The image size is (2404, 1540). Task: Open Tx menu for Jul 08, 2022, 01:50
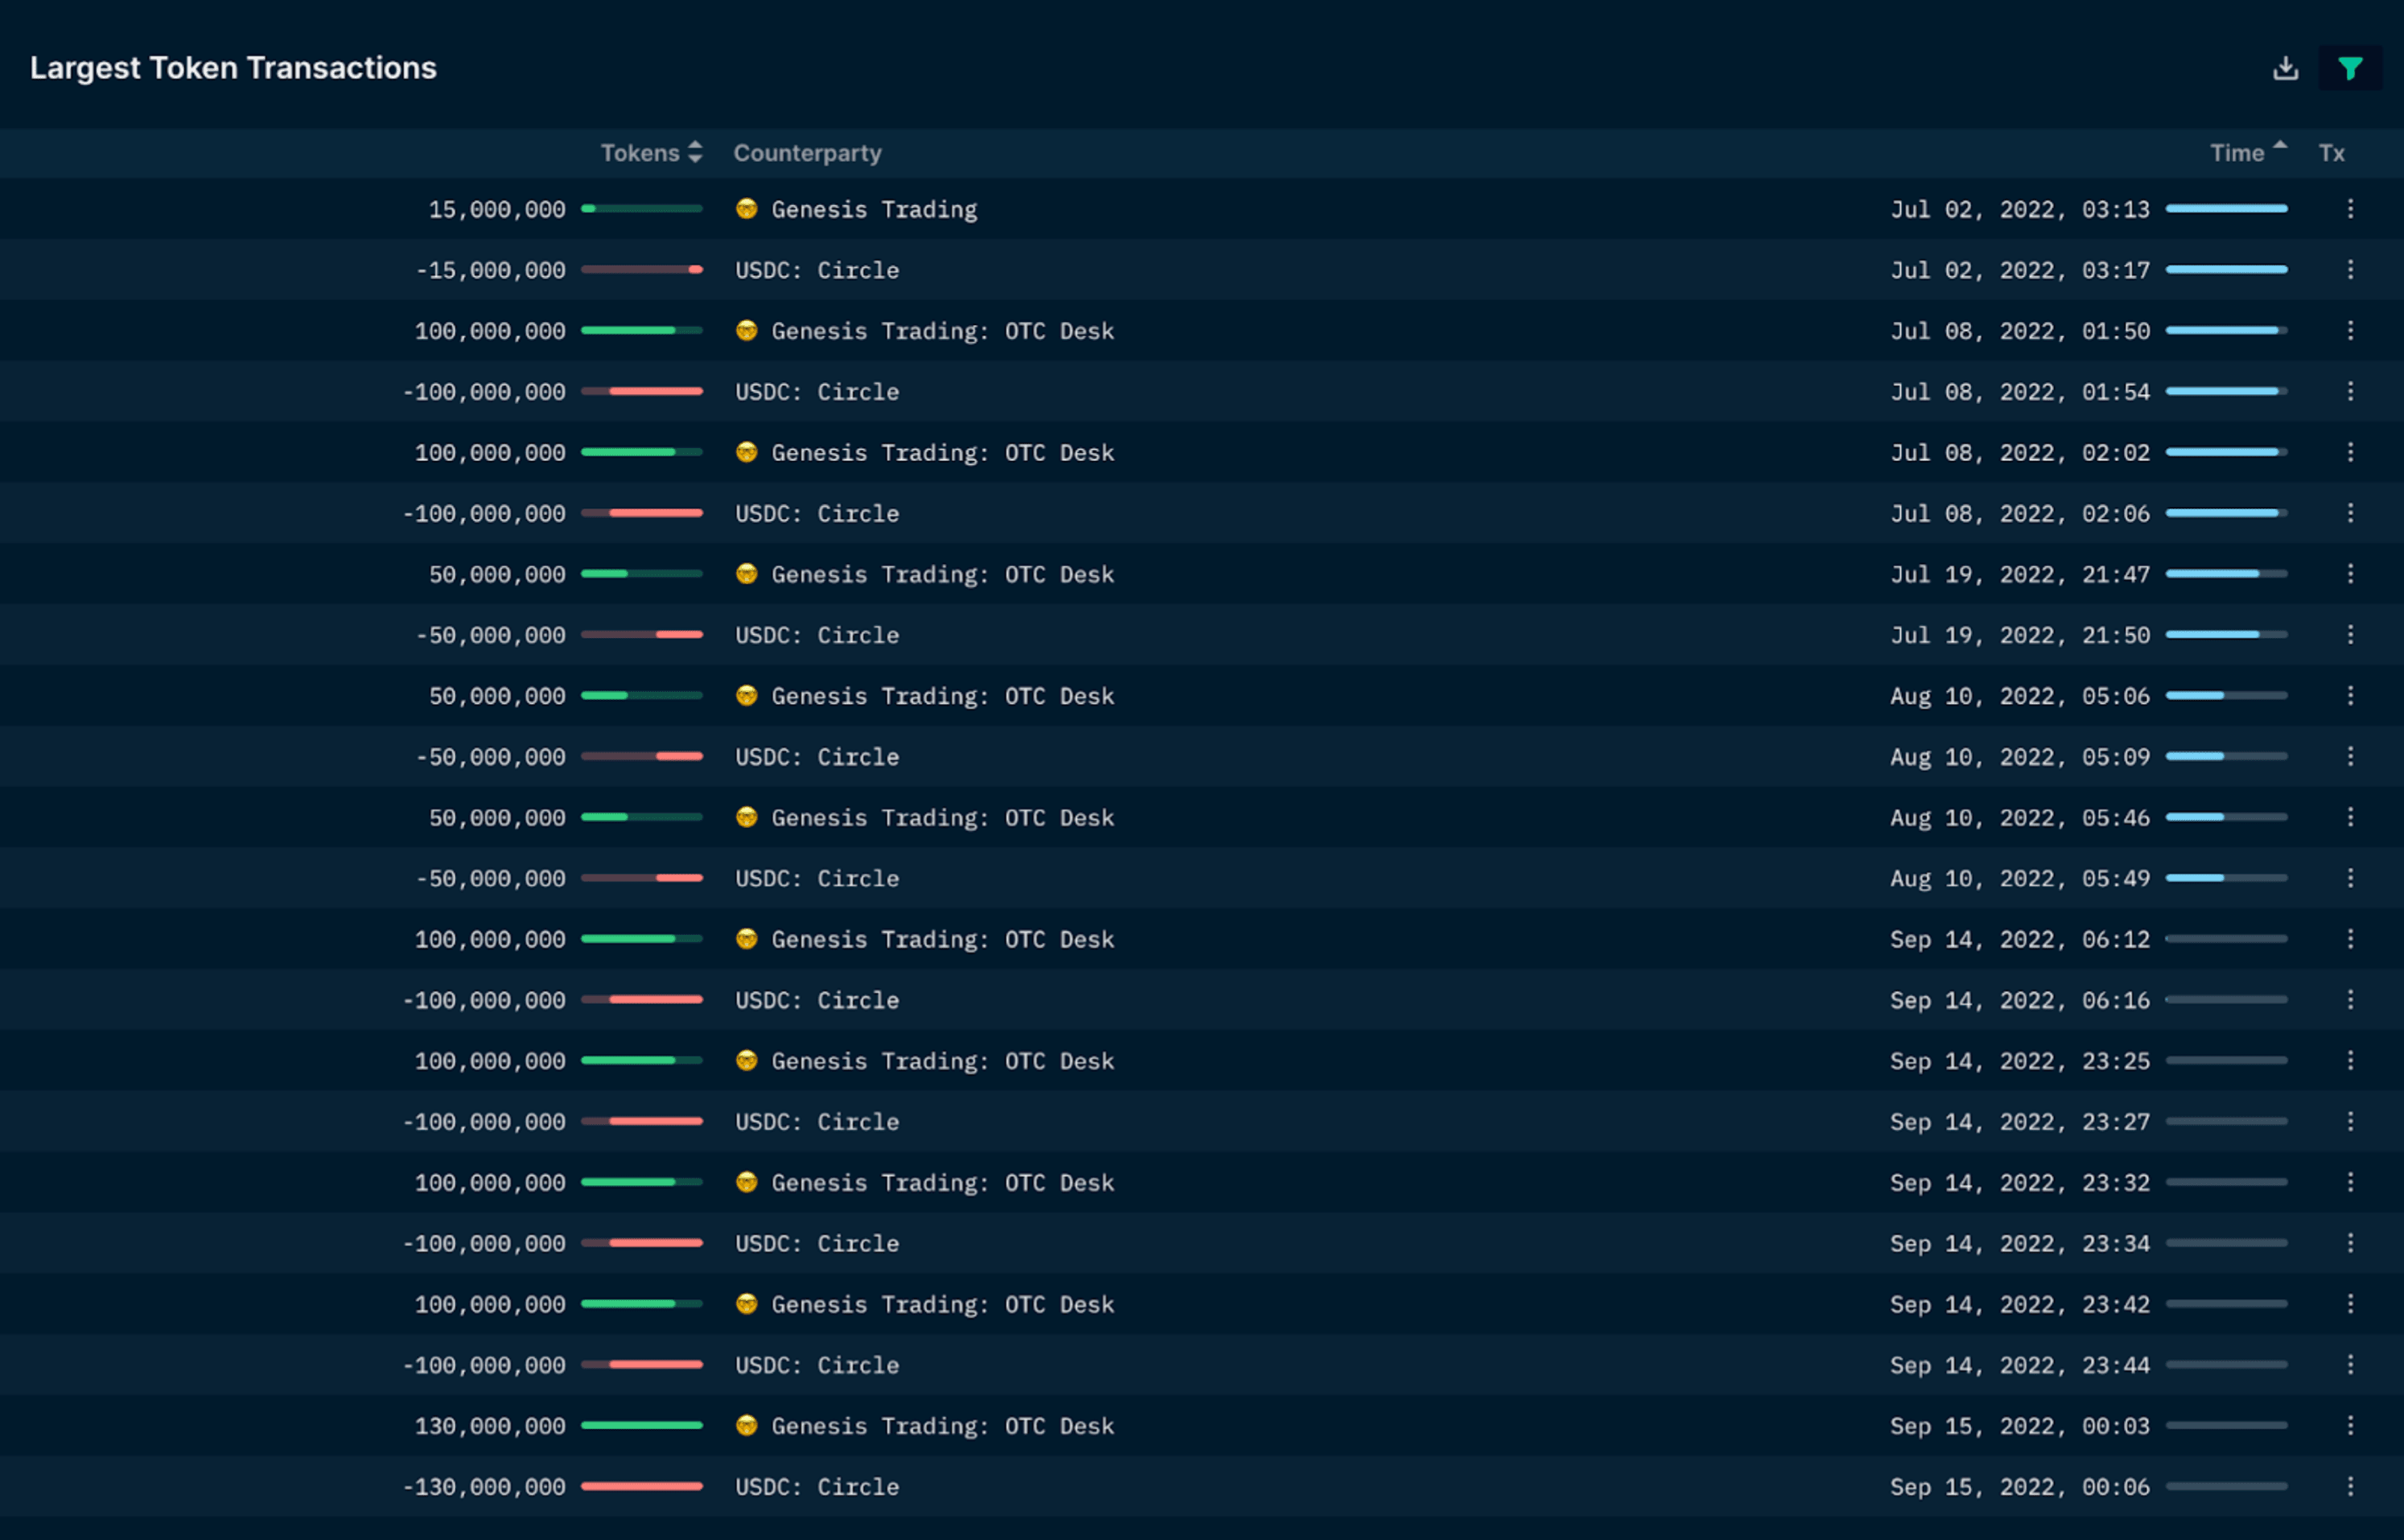[2350, 331]
